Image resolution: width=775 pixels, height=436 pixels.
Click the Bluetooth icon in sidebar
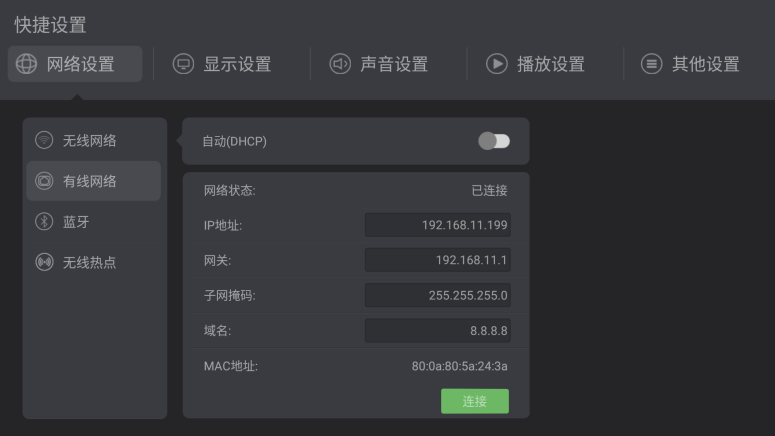44,222
